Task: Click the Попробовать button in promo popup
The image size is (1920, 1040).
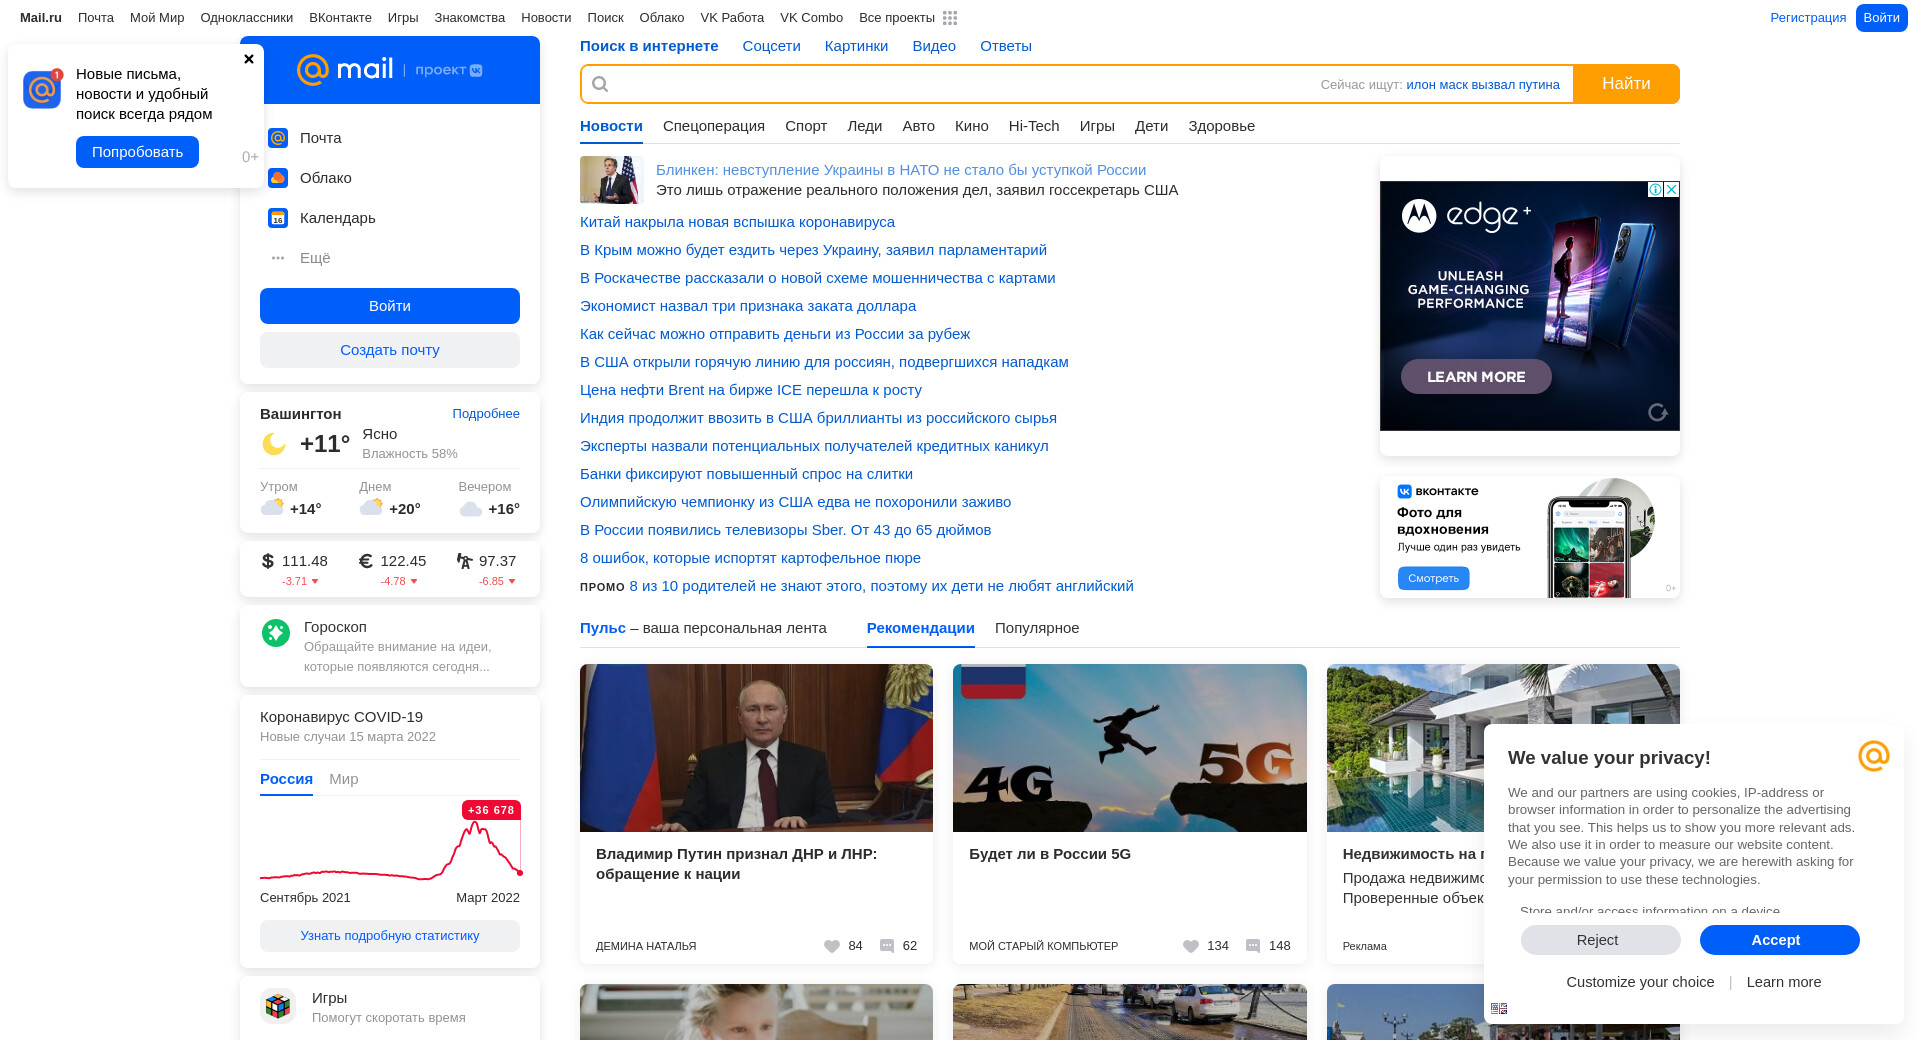Action: (137, 152)
